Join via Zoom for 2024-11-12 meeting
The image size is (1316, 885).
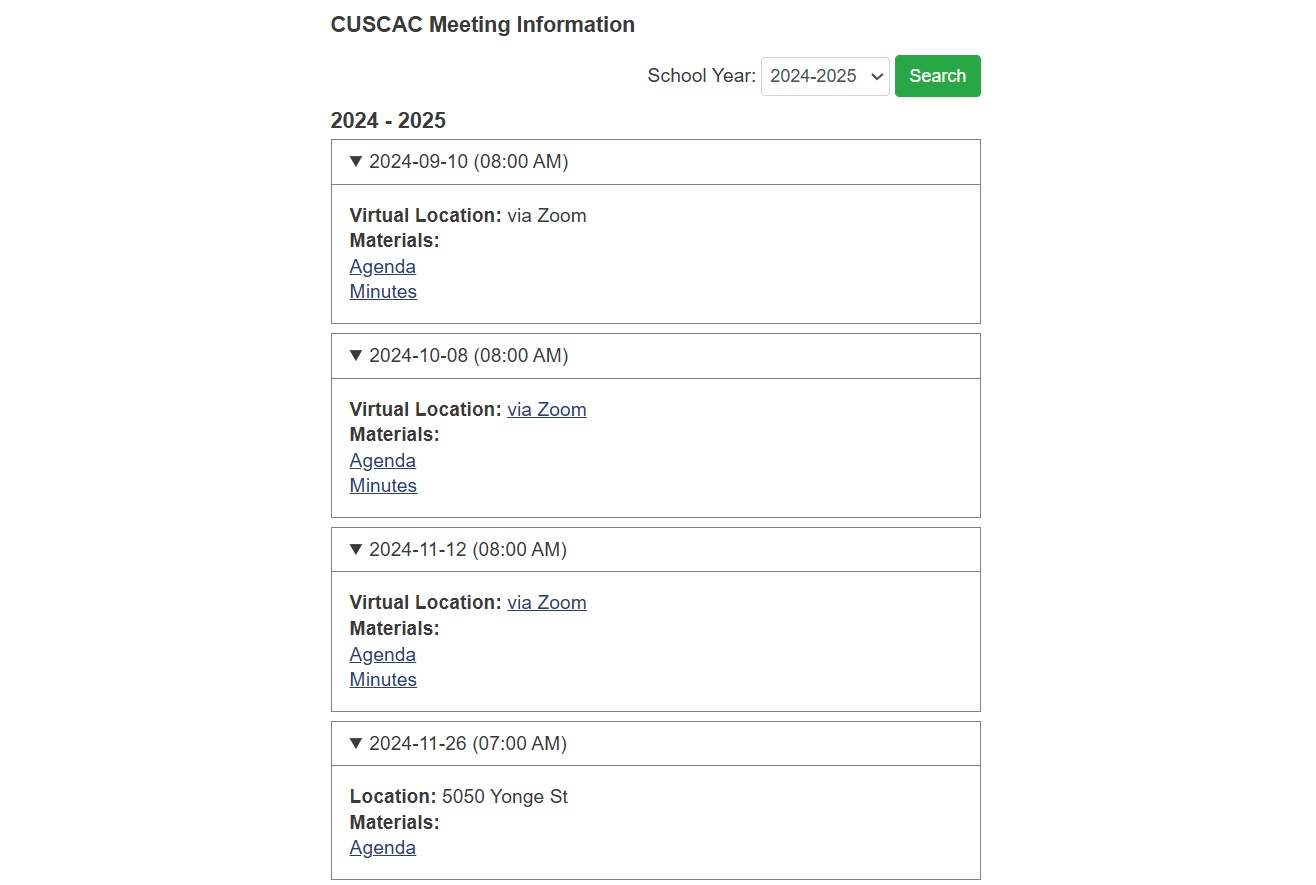click(546, 603)
